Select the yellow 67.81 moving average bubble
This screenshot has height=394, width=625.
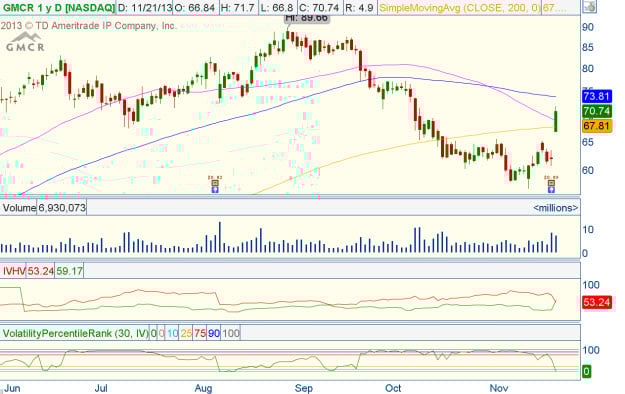point(597,126)
